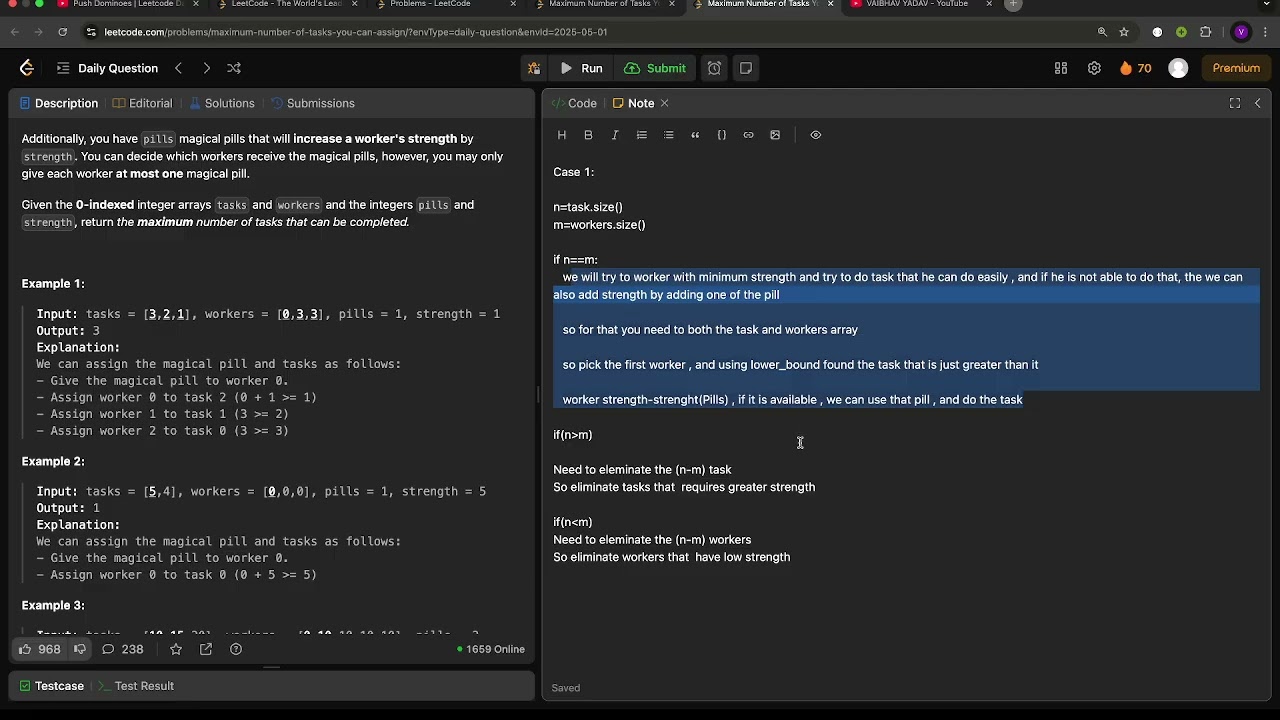Bookmark this page with star icon
Image resolution: width=1280 pixels, height=720 pixels.
(1124, 32)
